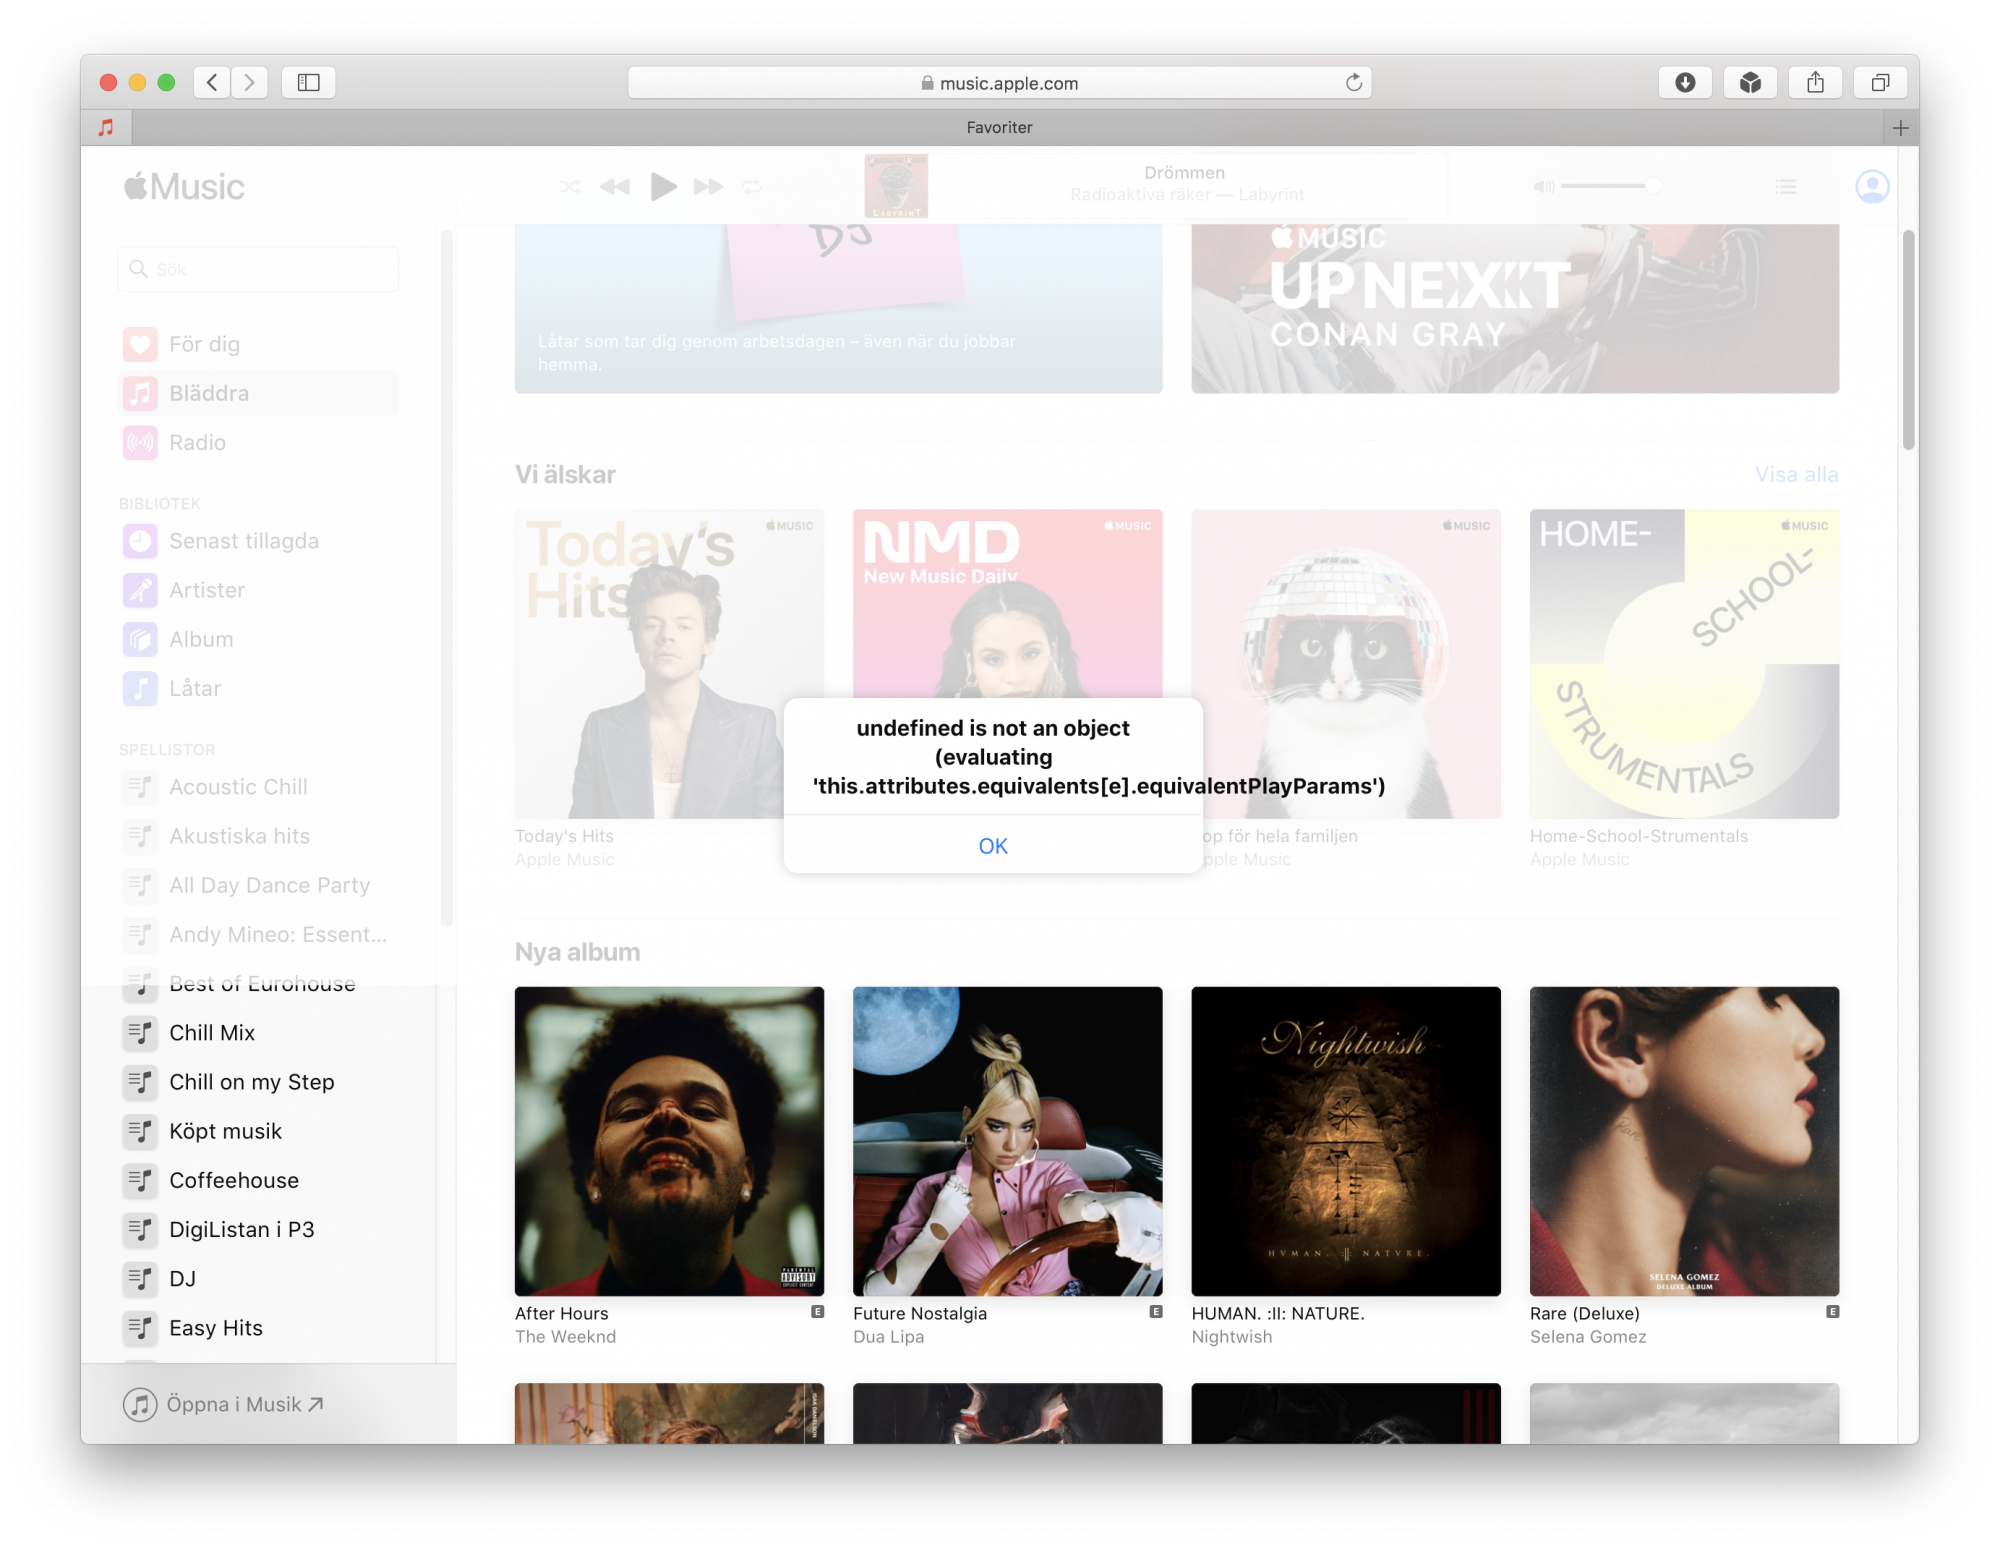Image resolution: width=2000 pixels, height=1551 pixels.
Task: Open All Day Dance Party playlist
Action: [x=258, y=885]
